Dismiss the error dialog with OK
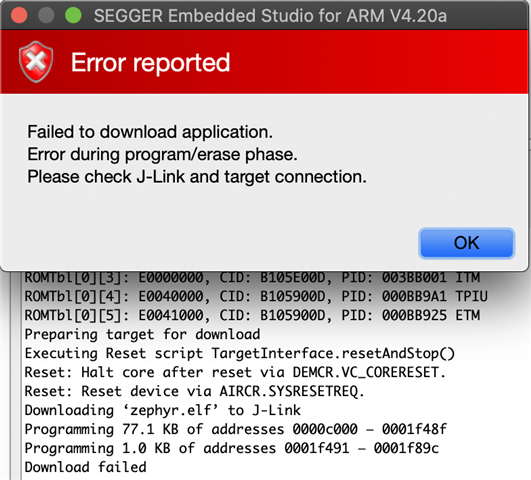531x480 pixels. point(467,243)
